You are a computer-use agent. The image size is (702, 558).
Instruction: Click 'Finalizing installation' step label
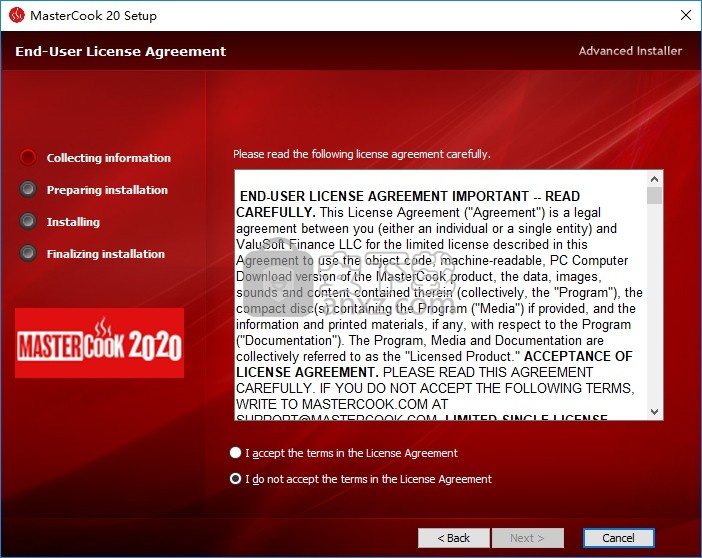(x=106, y=254)
